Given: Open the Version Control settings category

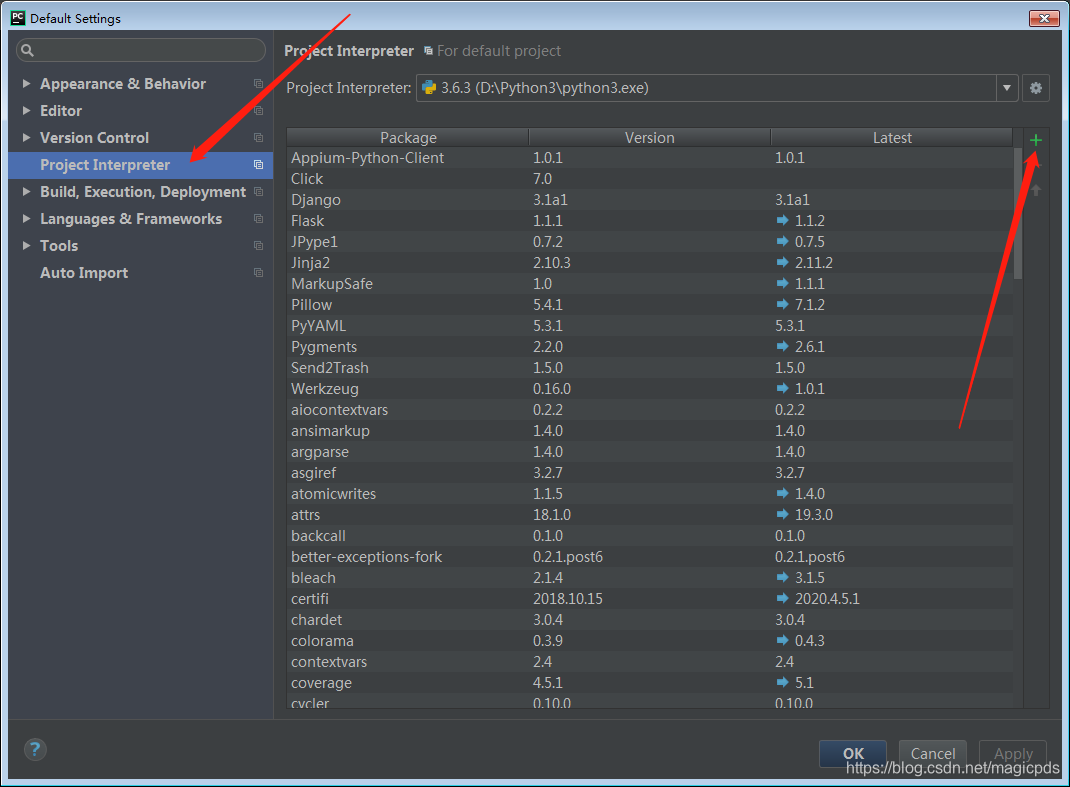Looking at the screenshot, I should [x=94, y=138].
